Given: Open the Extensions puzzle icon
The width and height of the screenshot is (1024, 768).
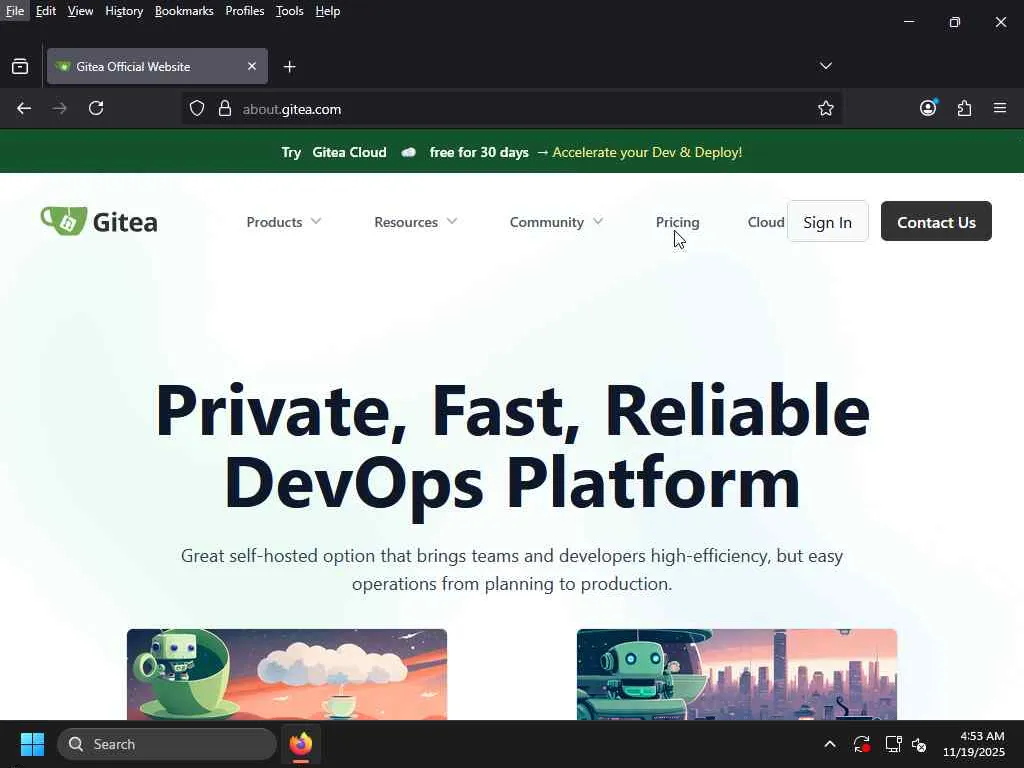Looking at the screenshot, I should 965,108.
